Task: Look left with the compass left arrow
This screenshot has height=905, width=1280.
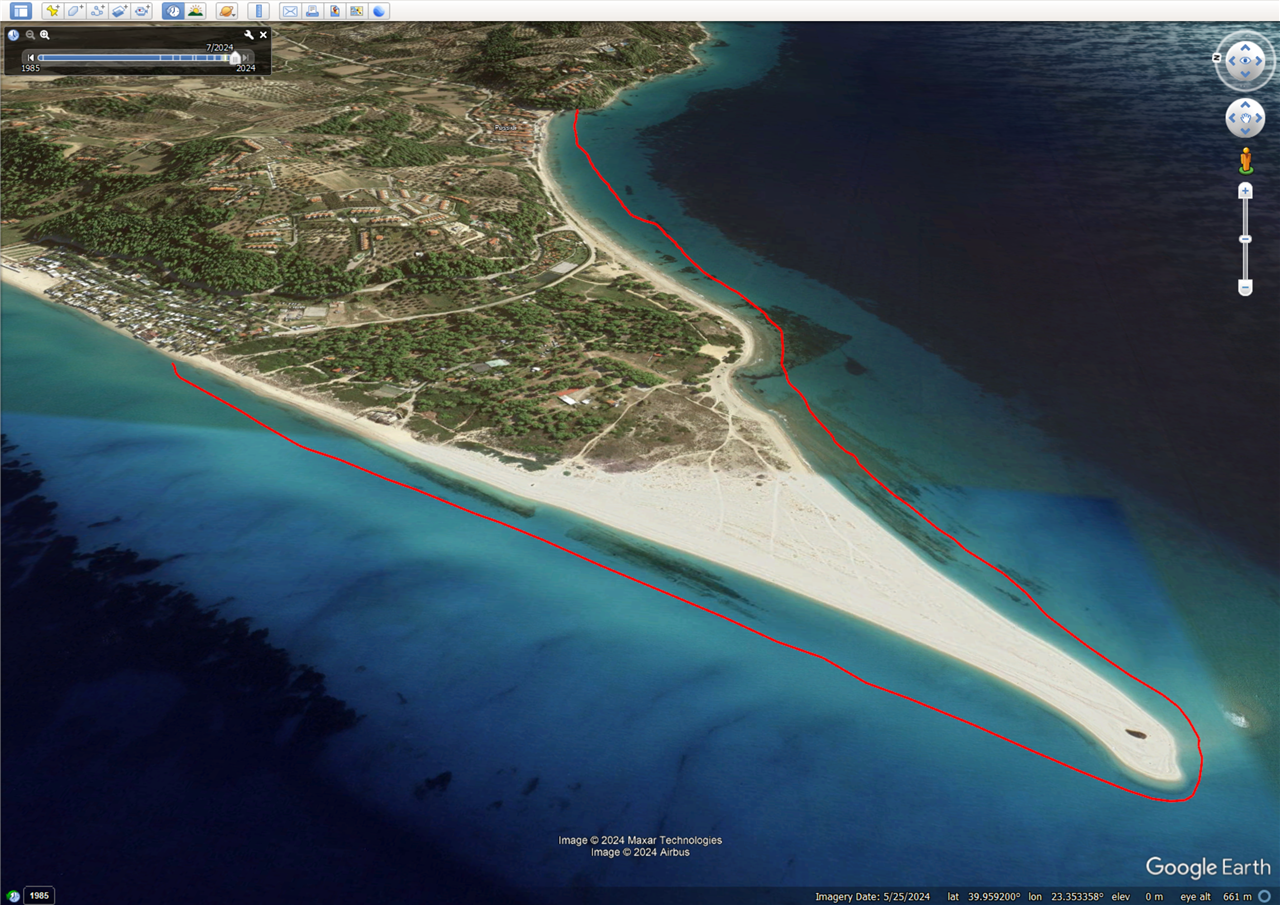Action: click(1231, 61)
